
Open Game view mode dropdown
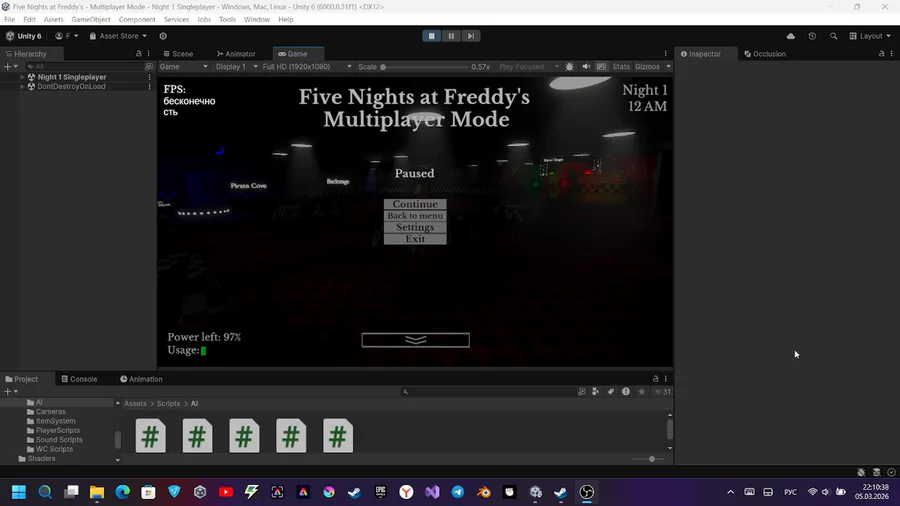point(183,67)
